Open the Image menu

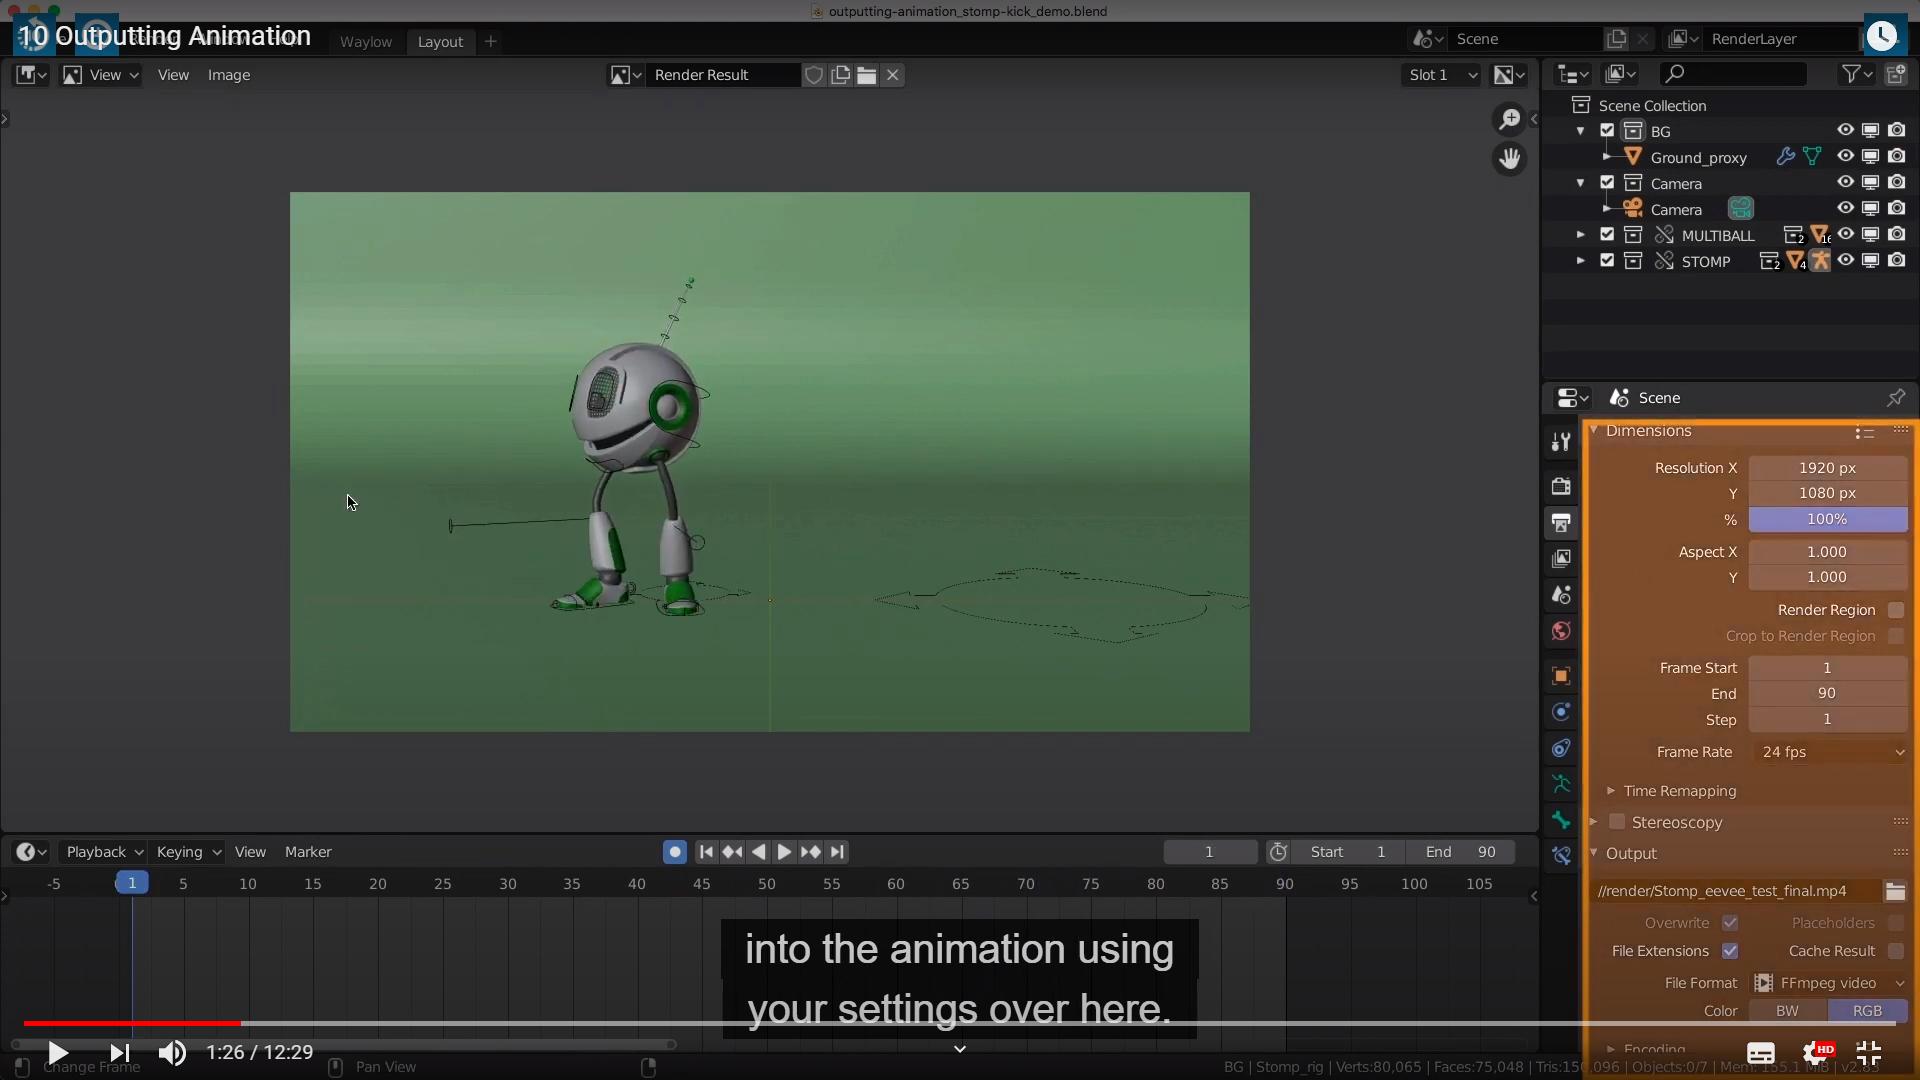coord(228,75)
